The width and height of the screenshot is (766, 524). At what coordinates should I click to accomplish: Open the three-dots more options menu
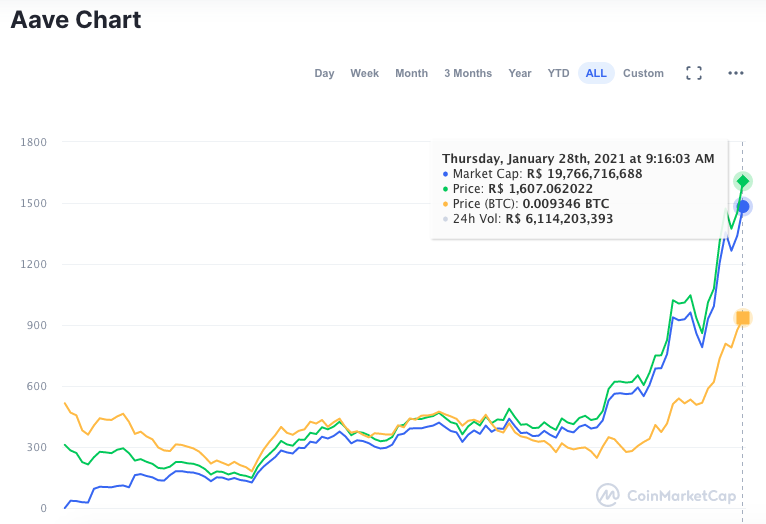pyautogui.click(x=736, y=73)
